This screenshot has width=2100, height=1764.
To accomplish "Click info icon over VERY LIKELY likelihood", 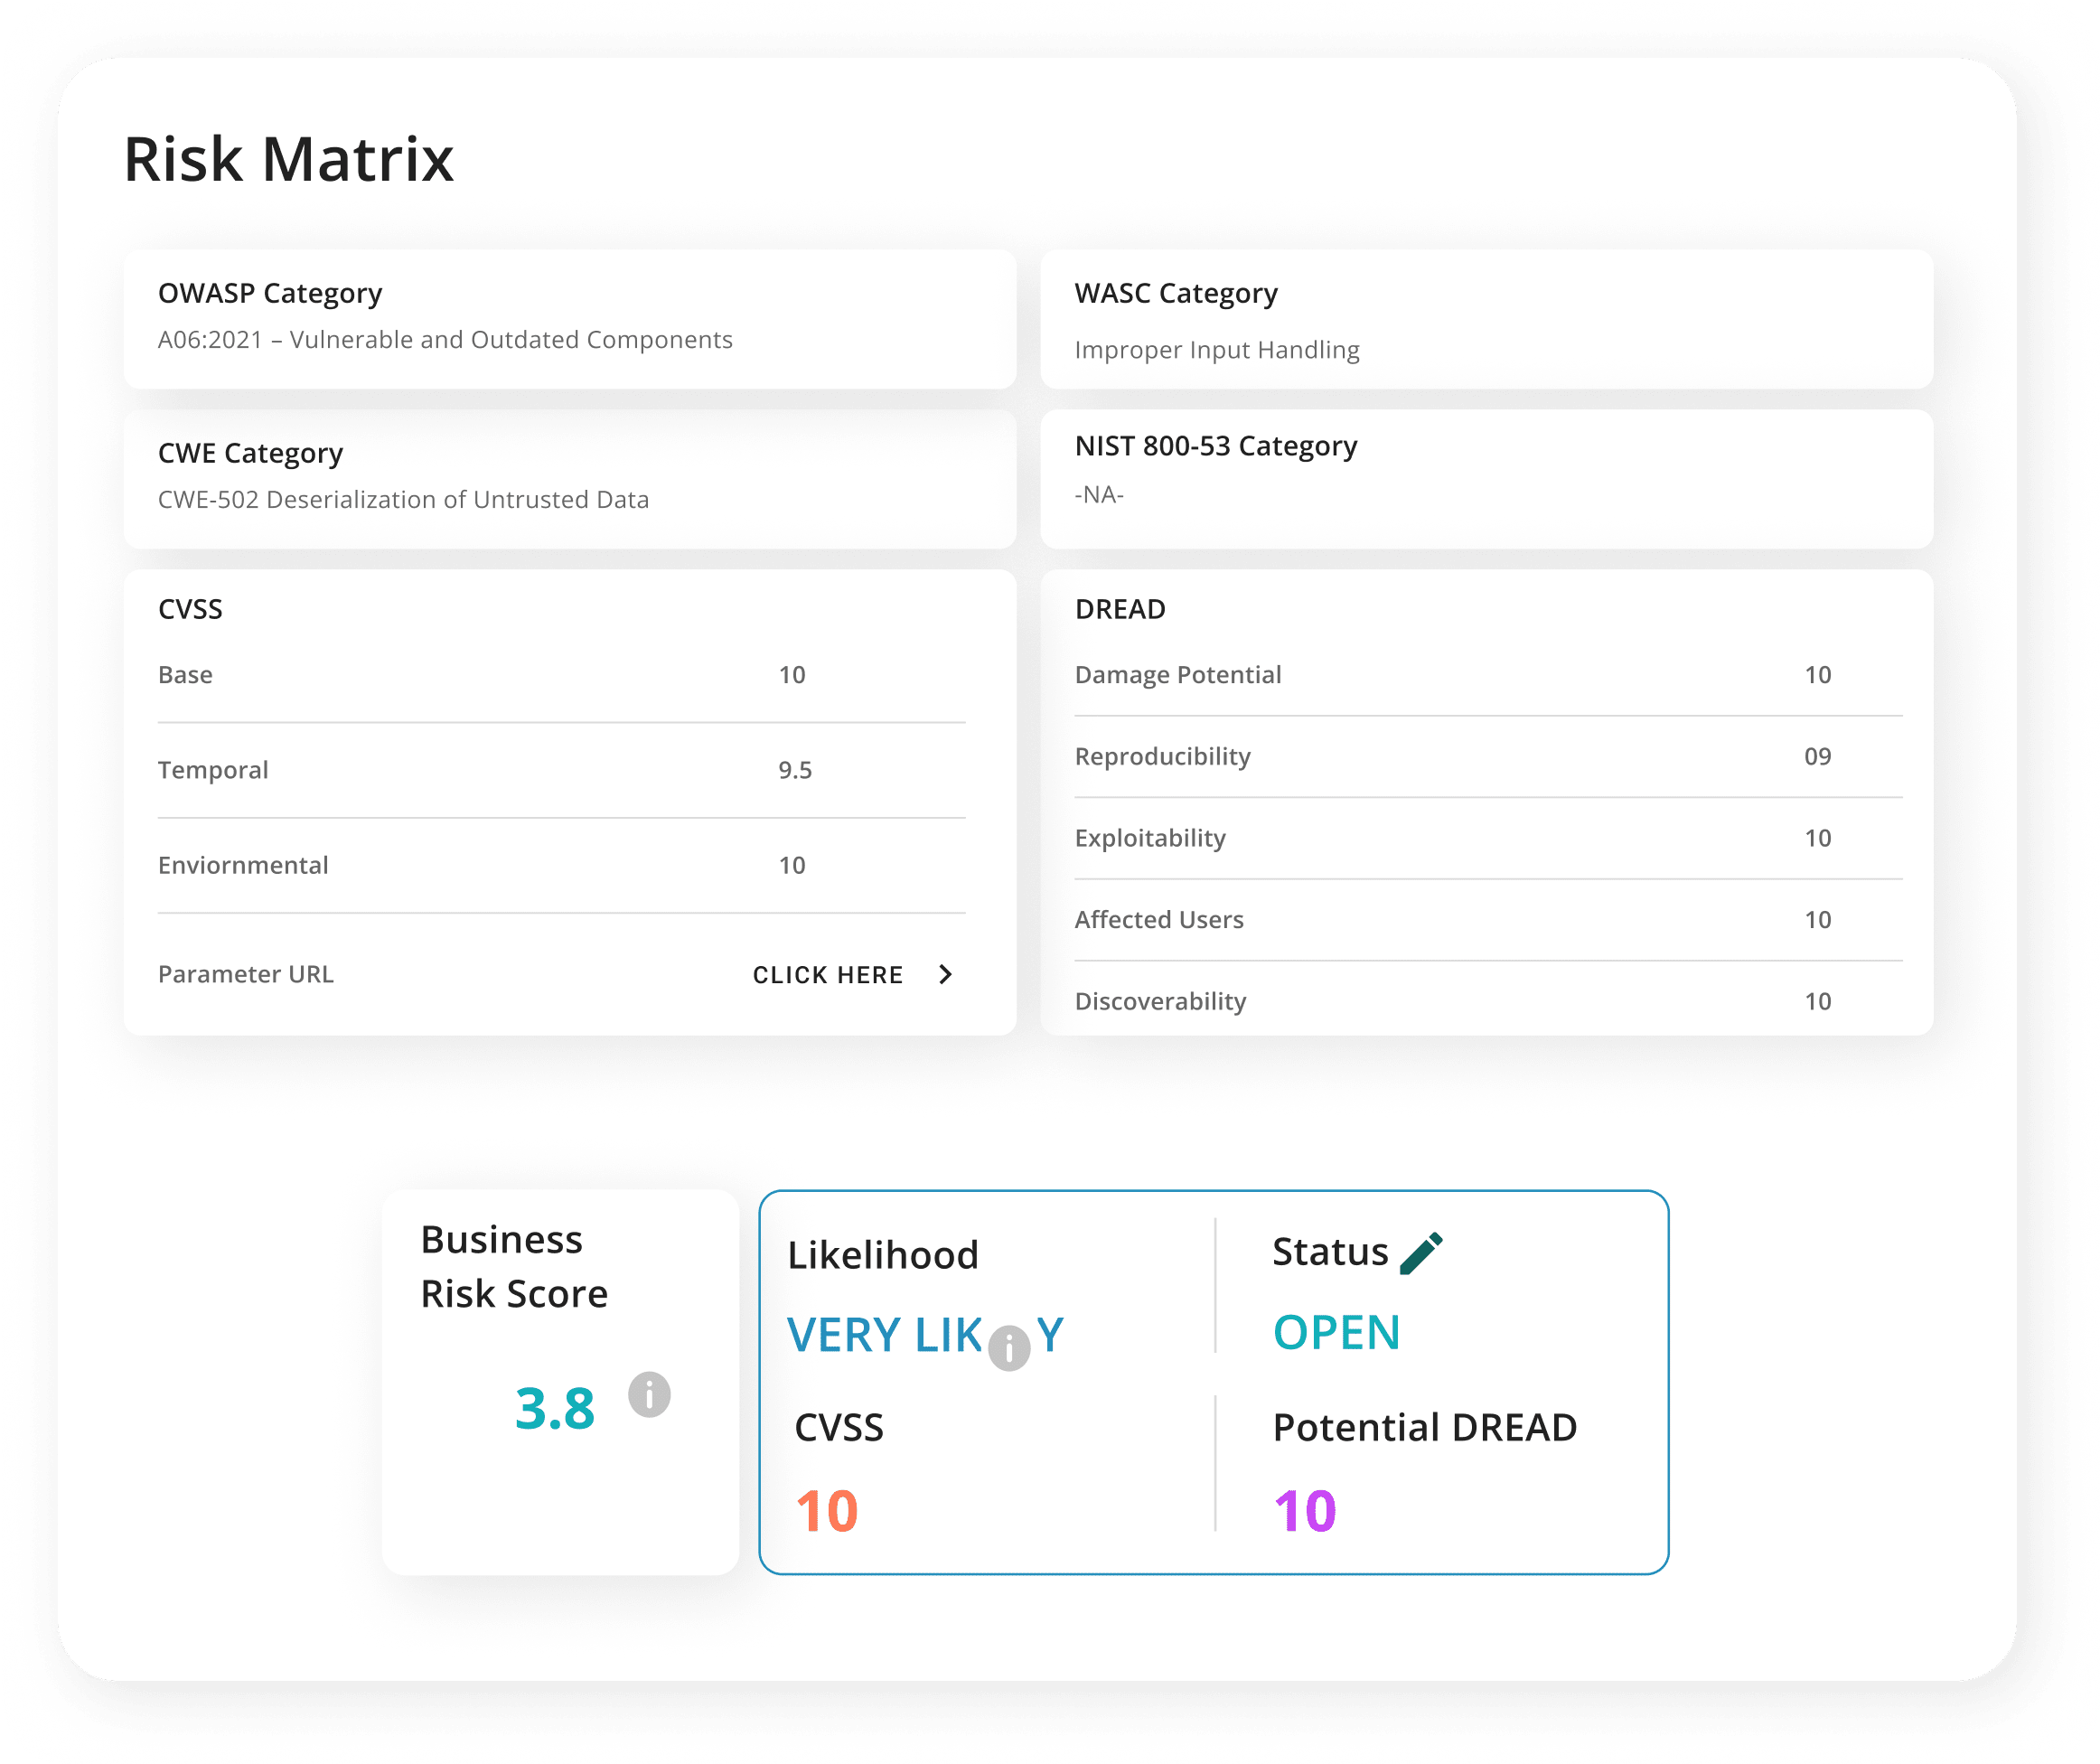I will [x=1009, y=1348].
